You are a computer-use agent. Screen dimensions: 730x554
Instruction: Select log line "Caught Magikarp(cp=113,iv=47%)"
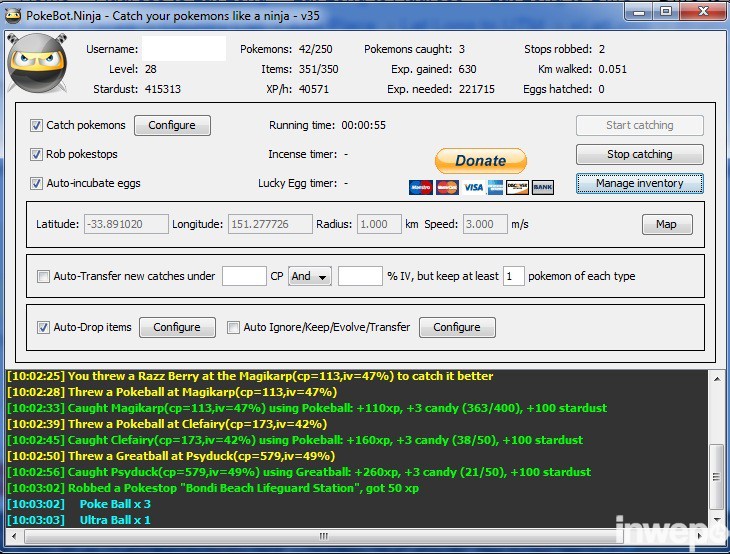(307, 408)
